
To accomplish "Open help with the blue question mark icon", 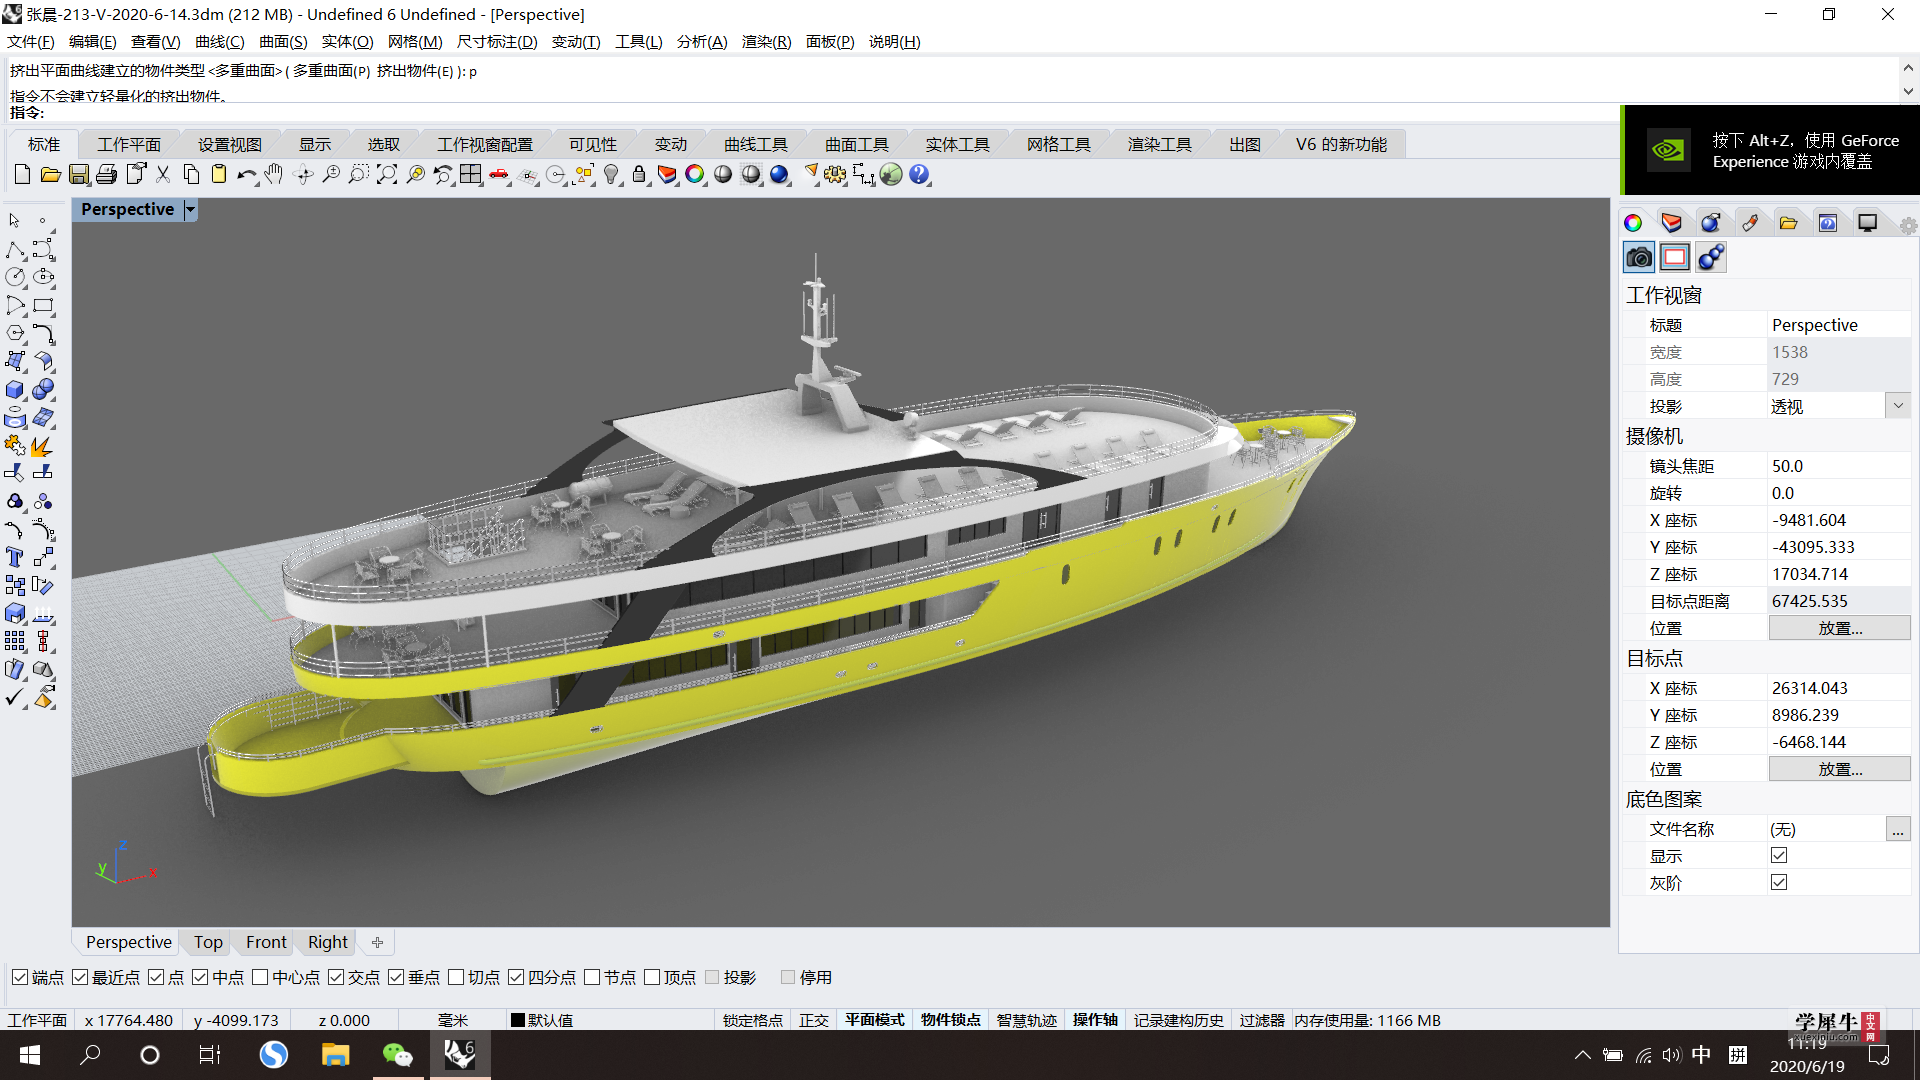I will (919, 175).
